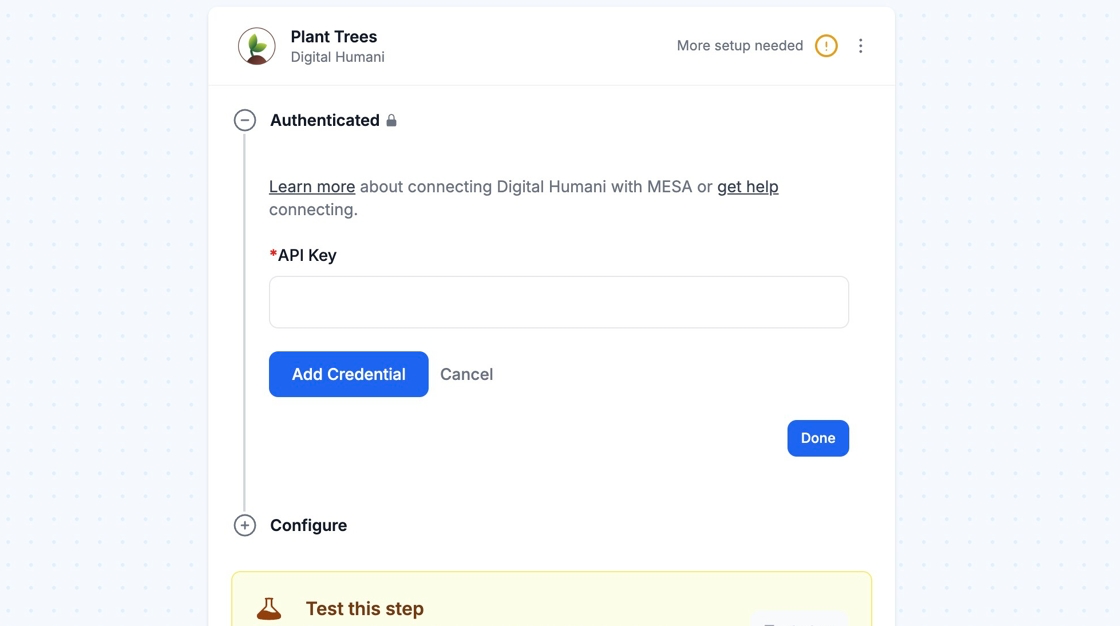
Task: Click the Plant Trees seedling logo
Action: (x=257, y=46)
